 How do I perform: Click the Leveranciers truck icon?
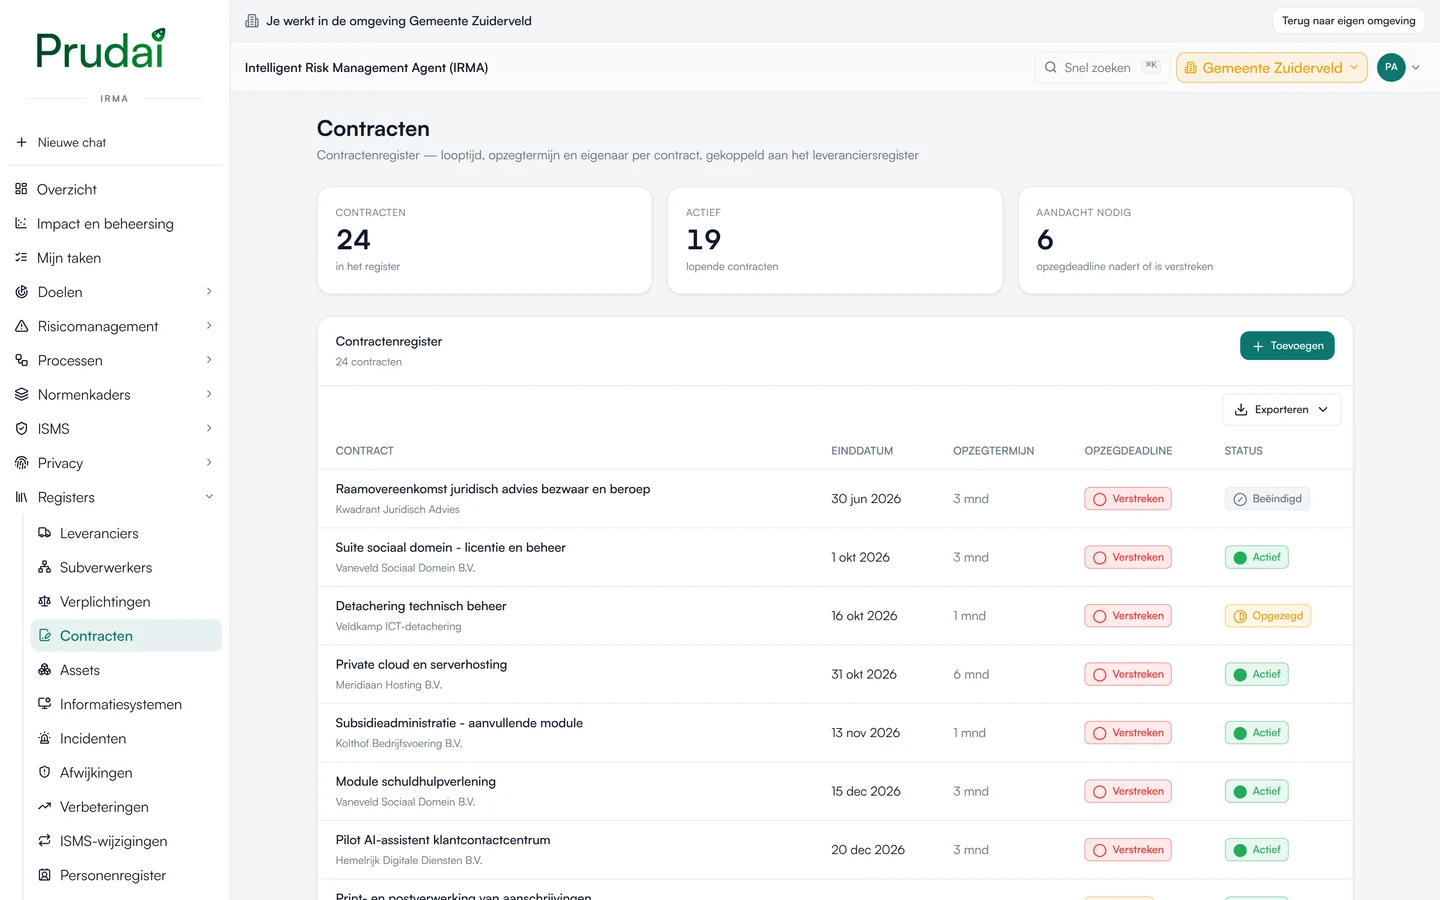tap(44, 533)
